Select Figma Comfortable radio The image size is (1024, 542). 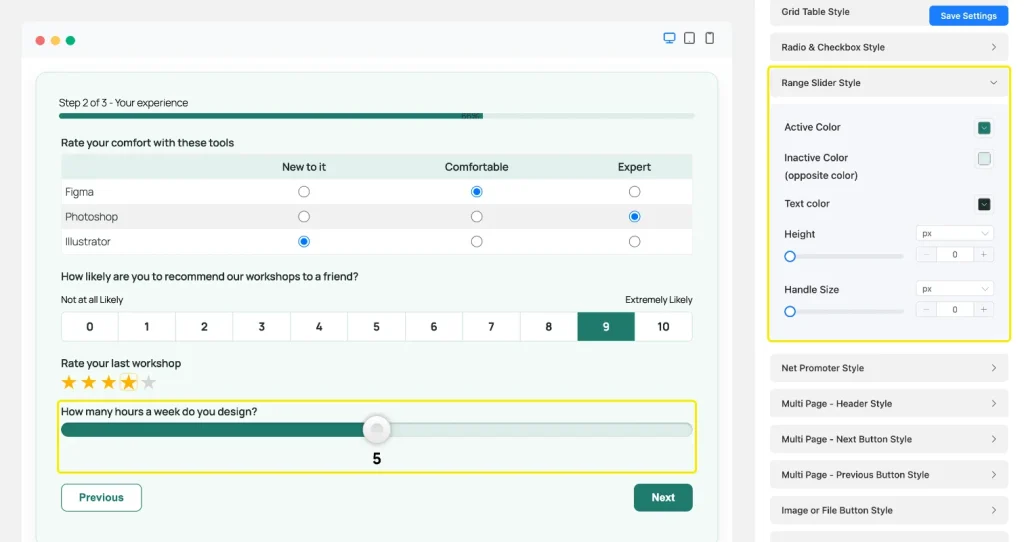477,192
